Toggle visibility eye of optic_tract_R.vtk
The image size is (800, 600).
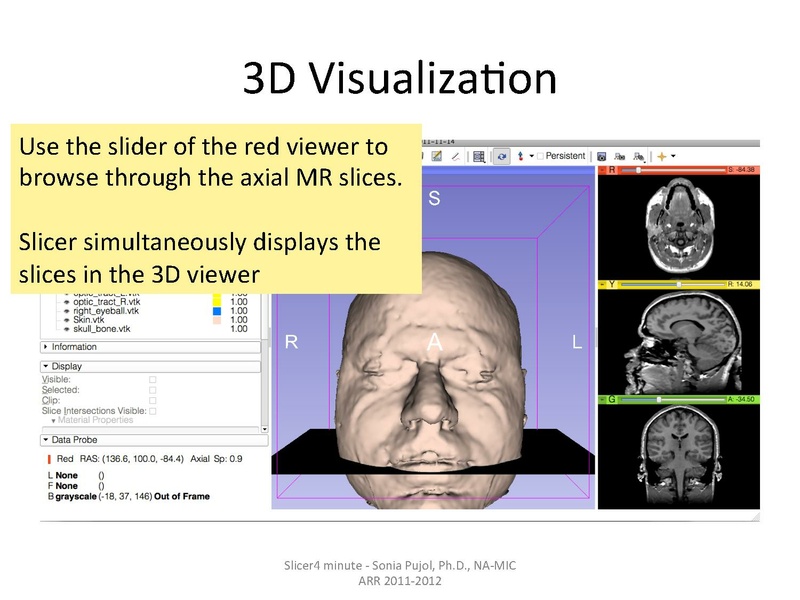coord(67,302)
